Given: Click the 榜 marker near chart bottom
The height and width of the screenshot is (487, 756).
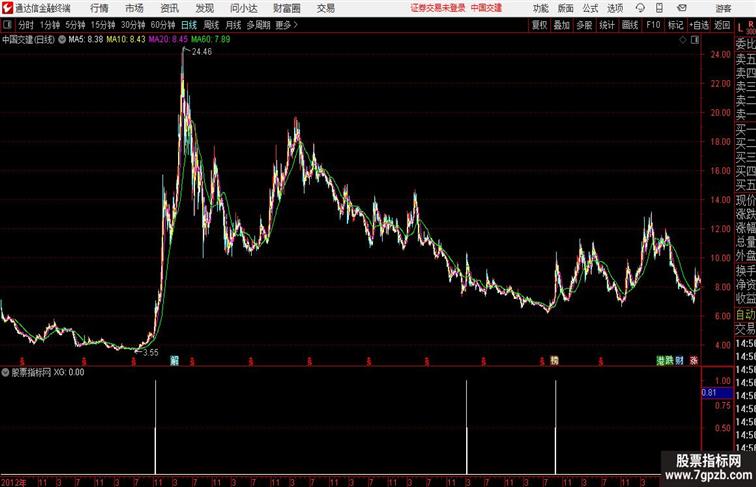Looking at the screenshot, I should [554, 360].
